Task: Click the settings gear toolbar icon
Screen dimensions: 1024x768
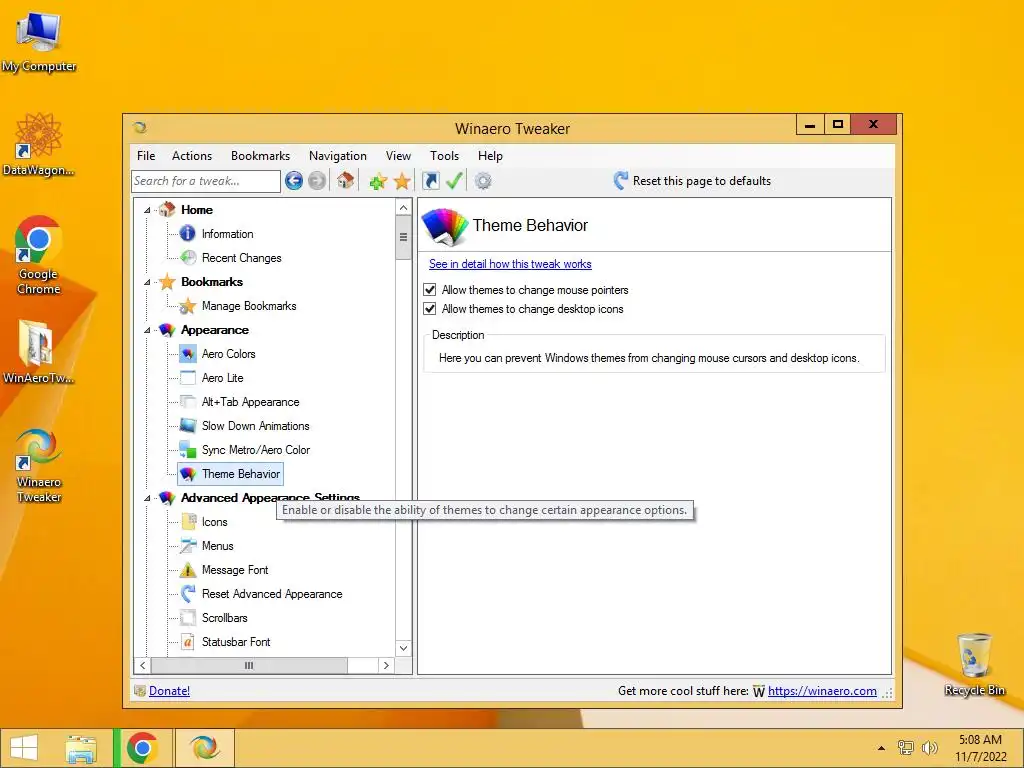Action: [483, 181]
